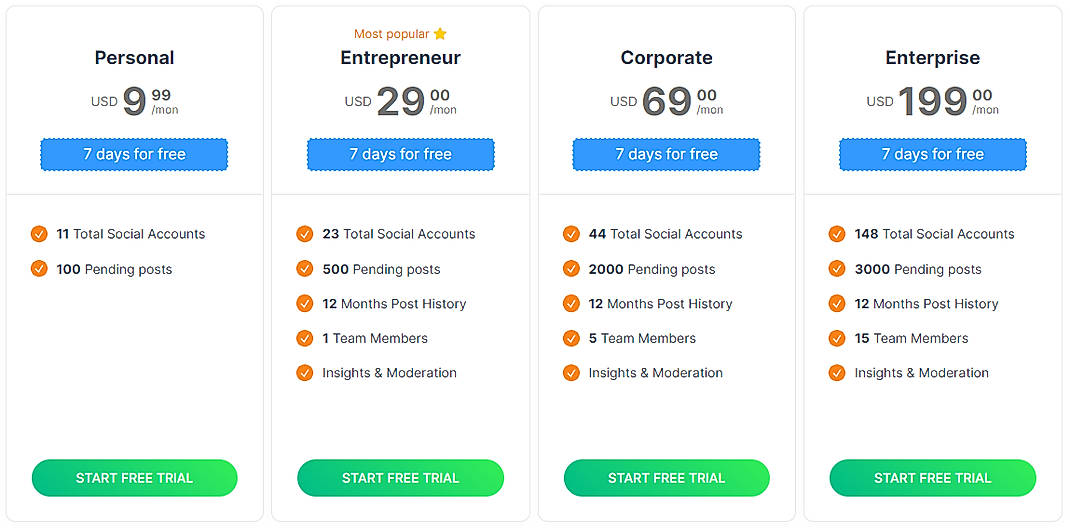This screenshot has height=530, width=1070.
Task: Click checkmark icon beside 5 Team Members
Action: point(571,338)
